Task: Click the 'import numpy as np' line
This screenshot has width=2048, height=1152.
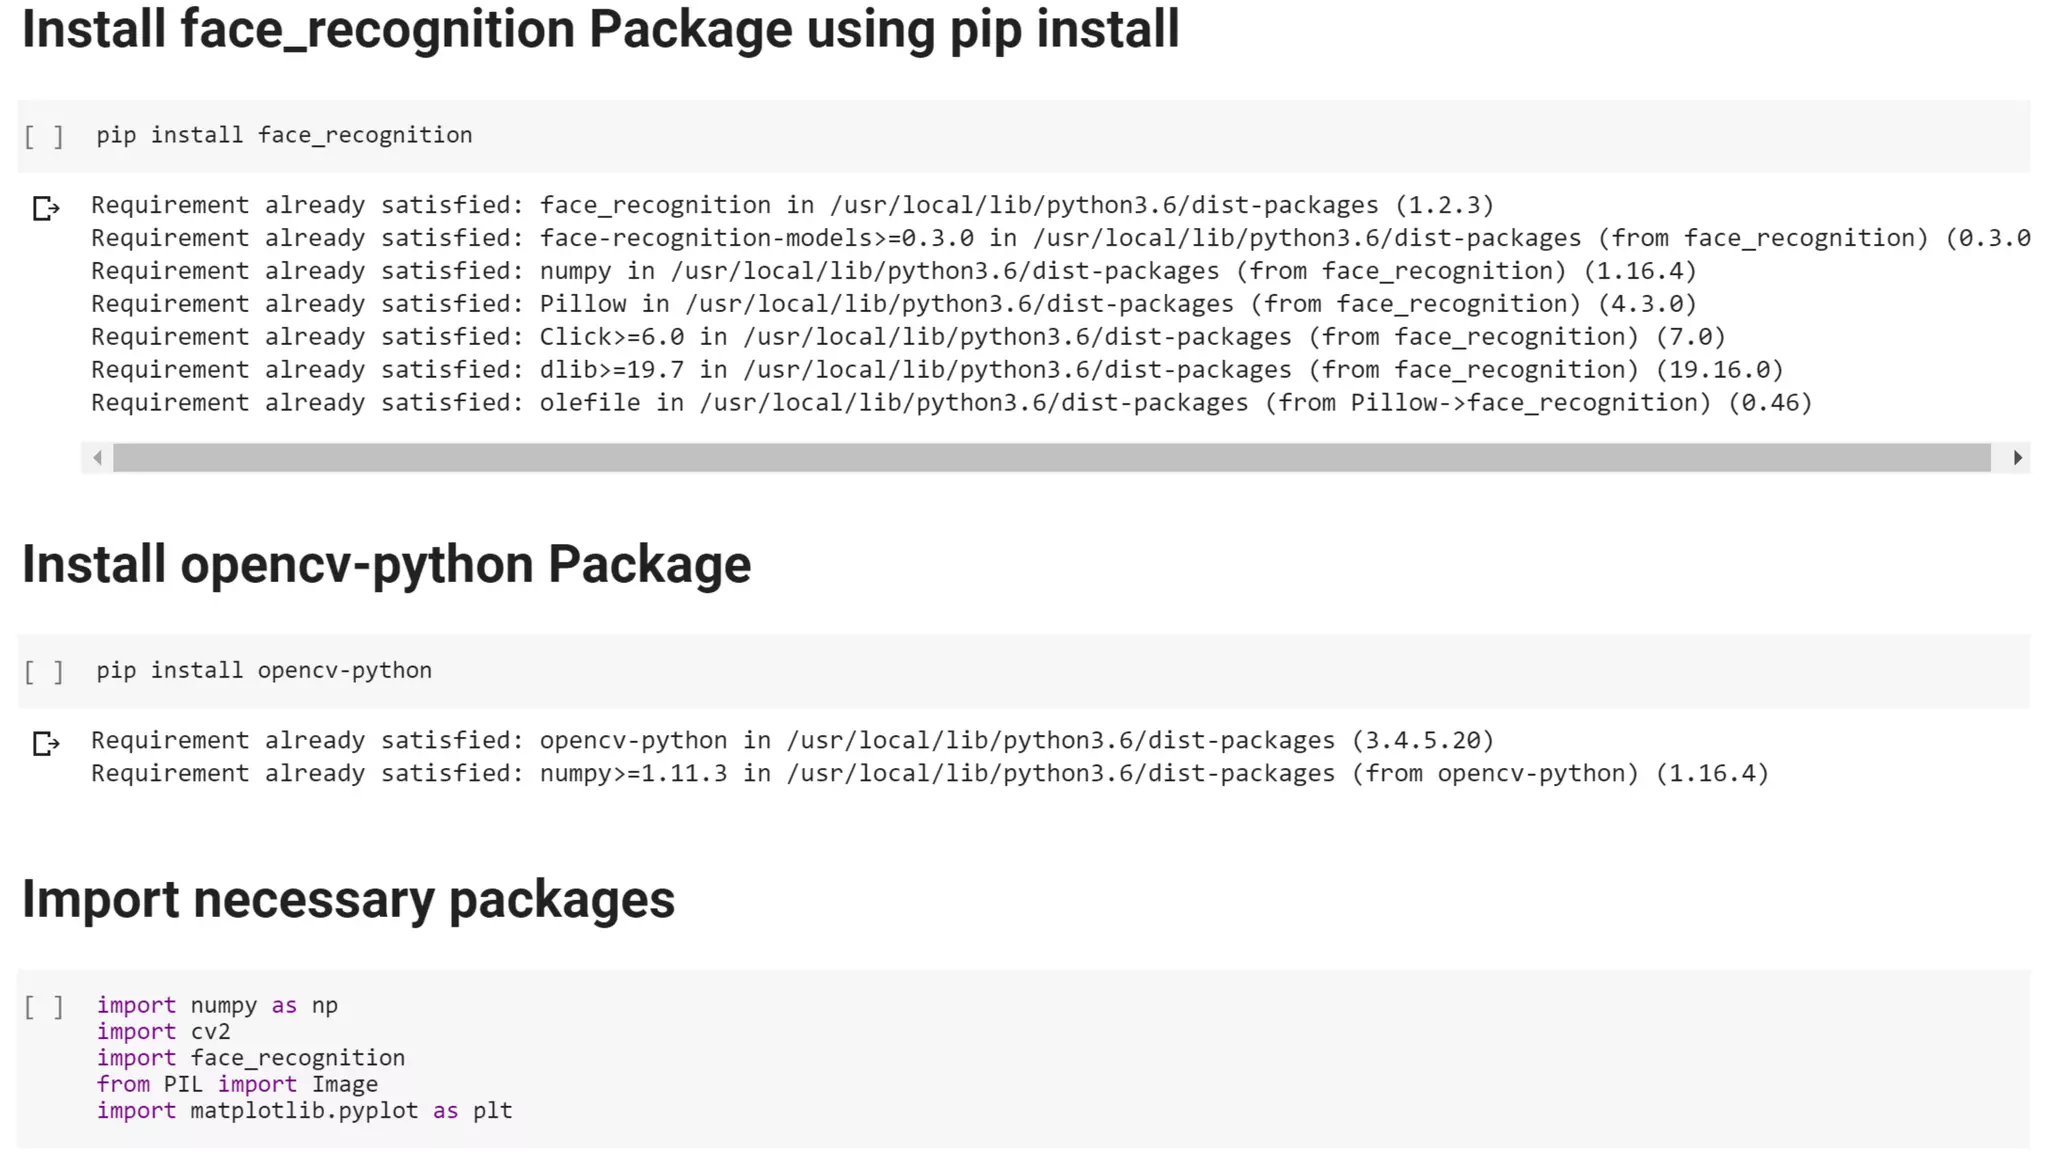Action: [x=217, y=1005]
